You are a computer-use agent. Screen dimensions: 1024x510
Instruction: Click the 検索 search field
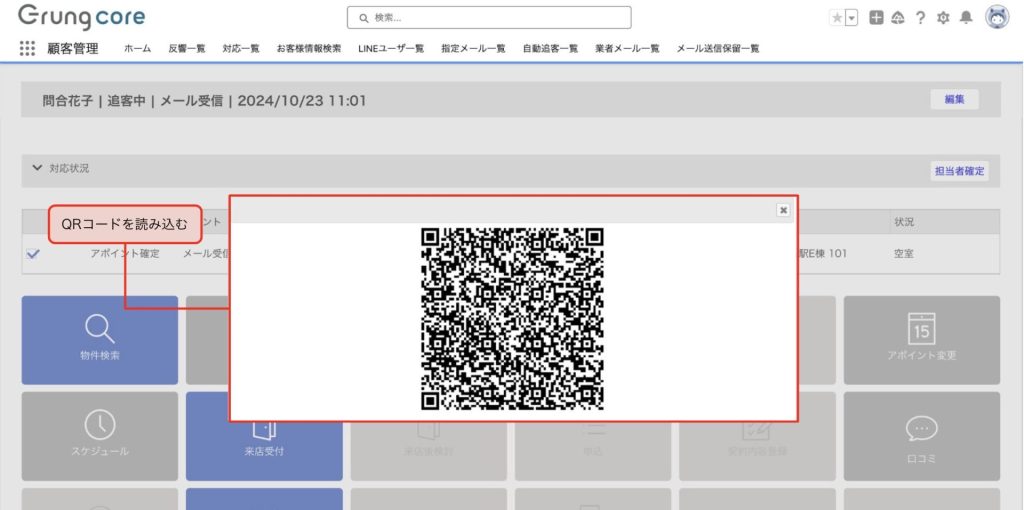[489, 18]
